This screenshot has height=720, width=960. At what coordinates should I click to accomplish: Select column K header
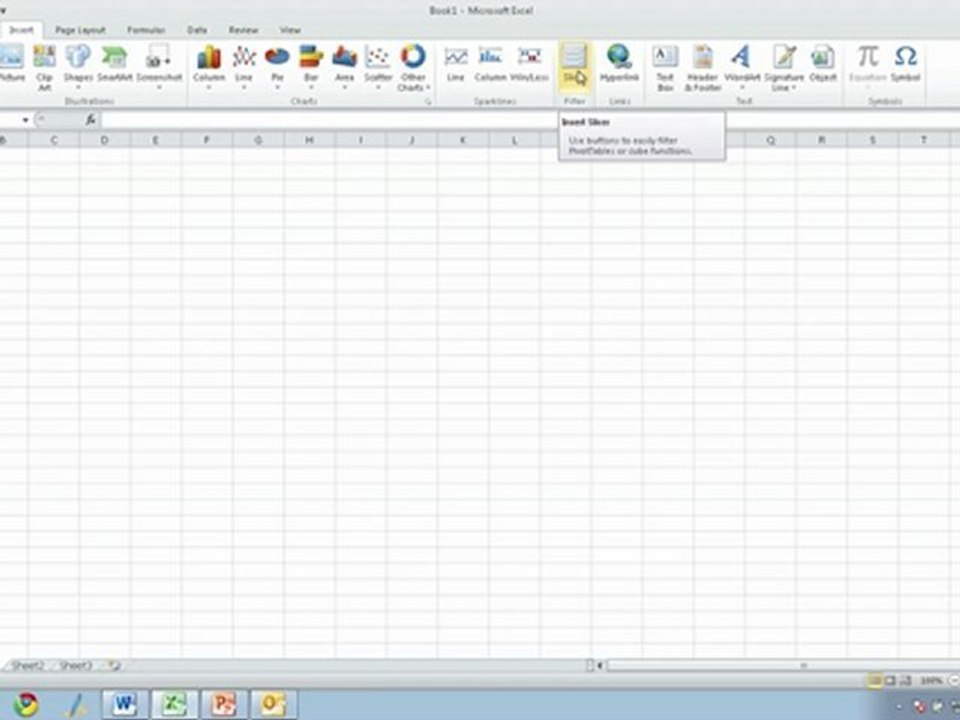(x=463, y=140)
